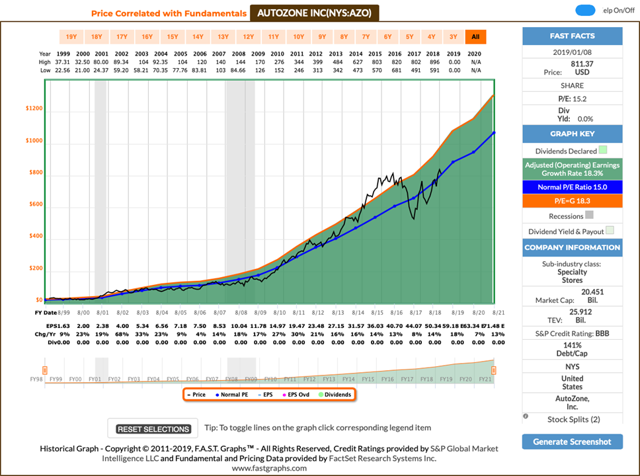Select the 11Y time range tab
This screenshot has width=640, height=476.
[x=273, y=37]
